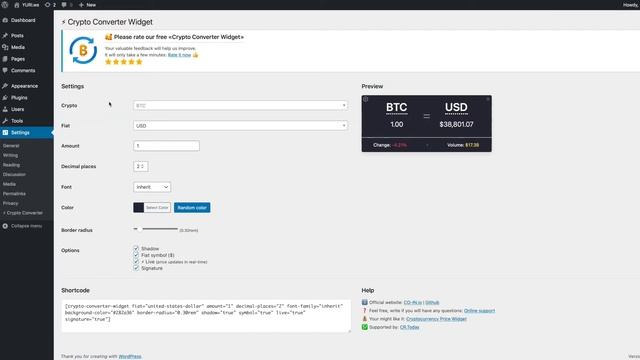640x360 pixels.
Task: Click the Tools wrench icon
Action: point(5,121)
